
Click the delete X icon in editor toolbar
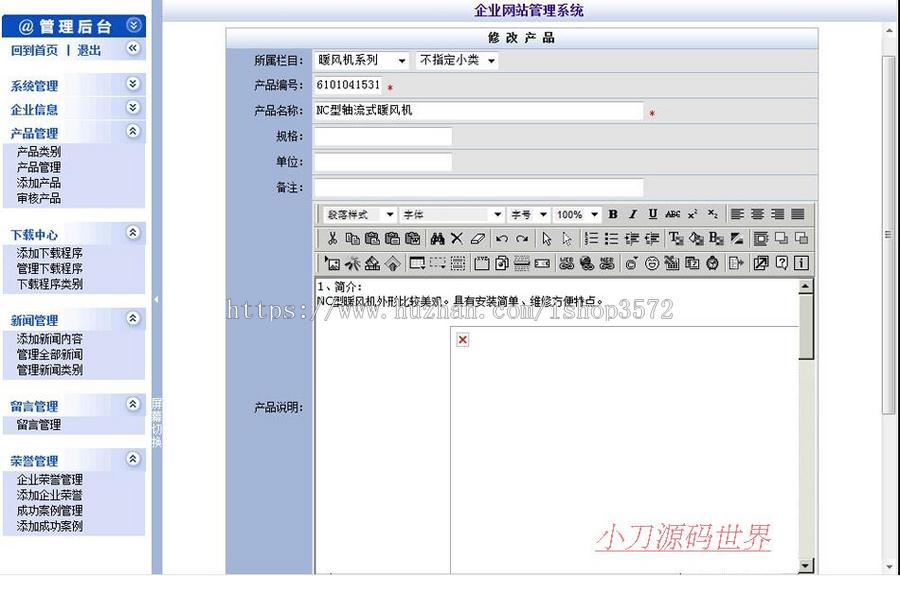tap(457, 238)
